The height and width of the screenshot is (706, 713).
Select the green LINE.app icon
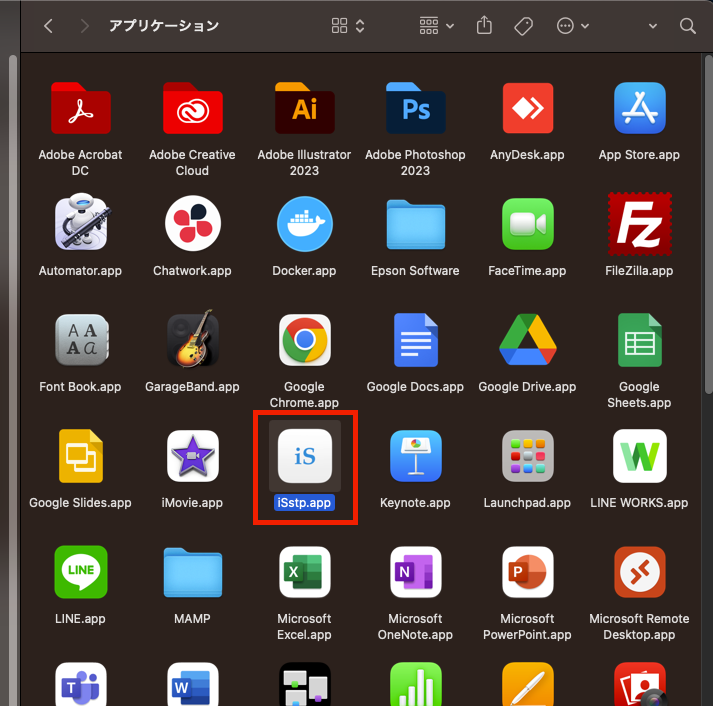tap(81, 571)
